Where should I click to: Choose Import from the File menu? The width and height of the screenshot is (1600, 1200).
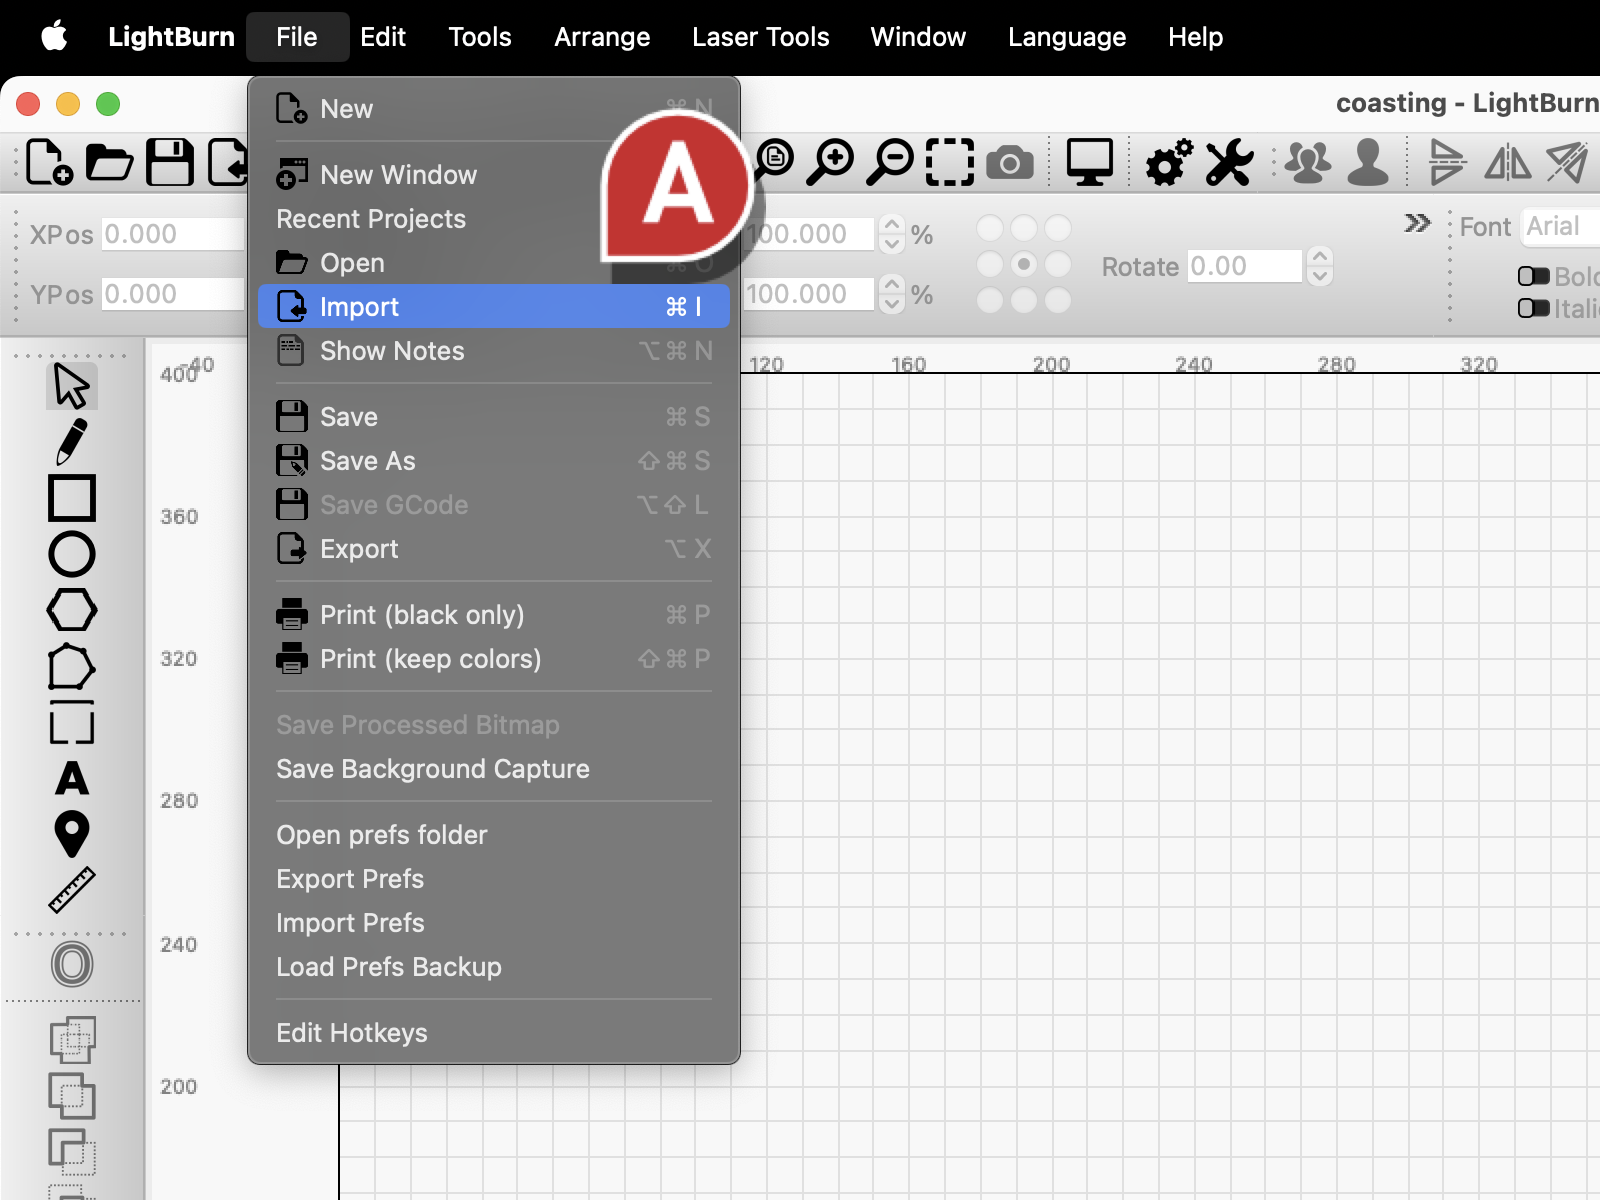pos(494,306)
